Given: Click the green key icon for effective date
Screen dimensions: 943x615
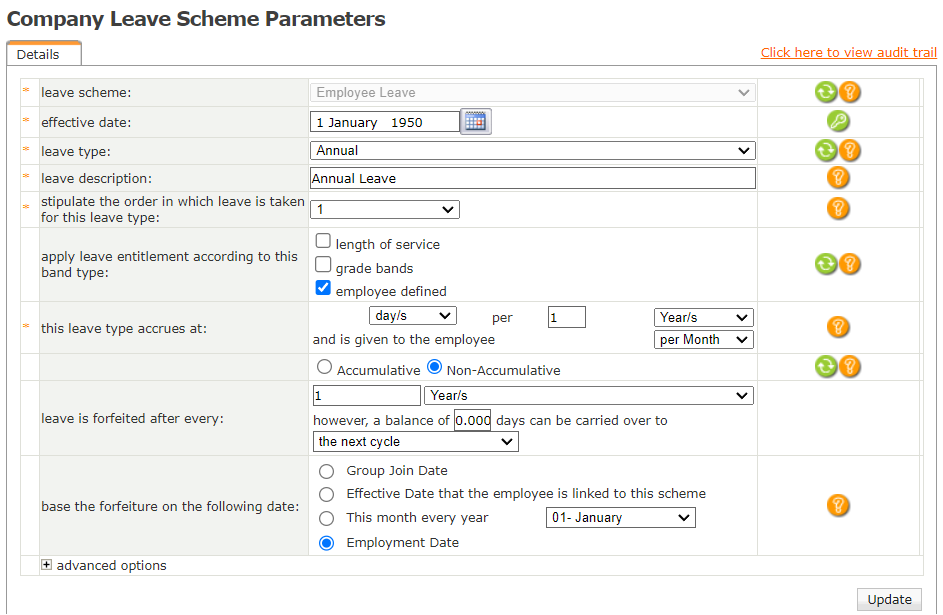Looking at the screenshot, I should coord(838,122).
